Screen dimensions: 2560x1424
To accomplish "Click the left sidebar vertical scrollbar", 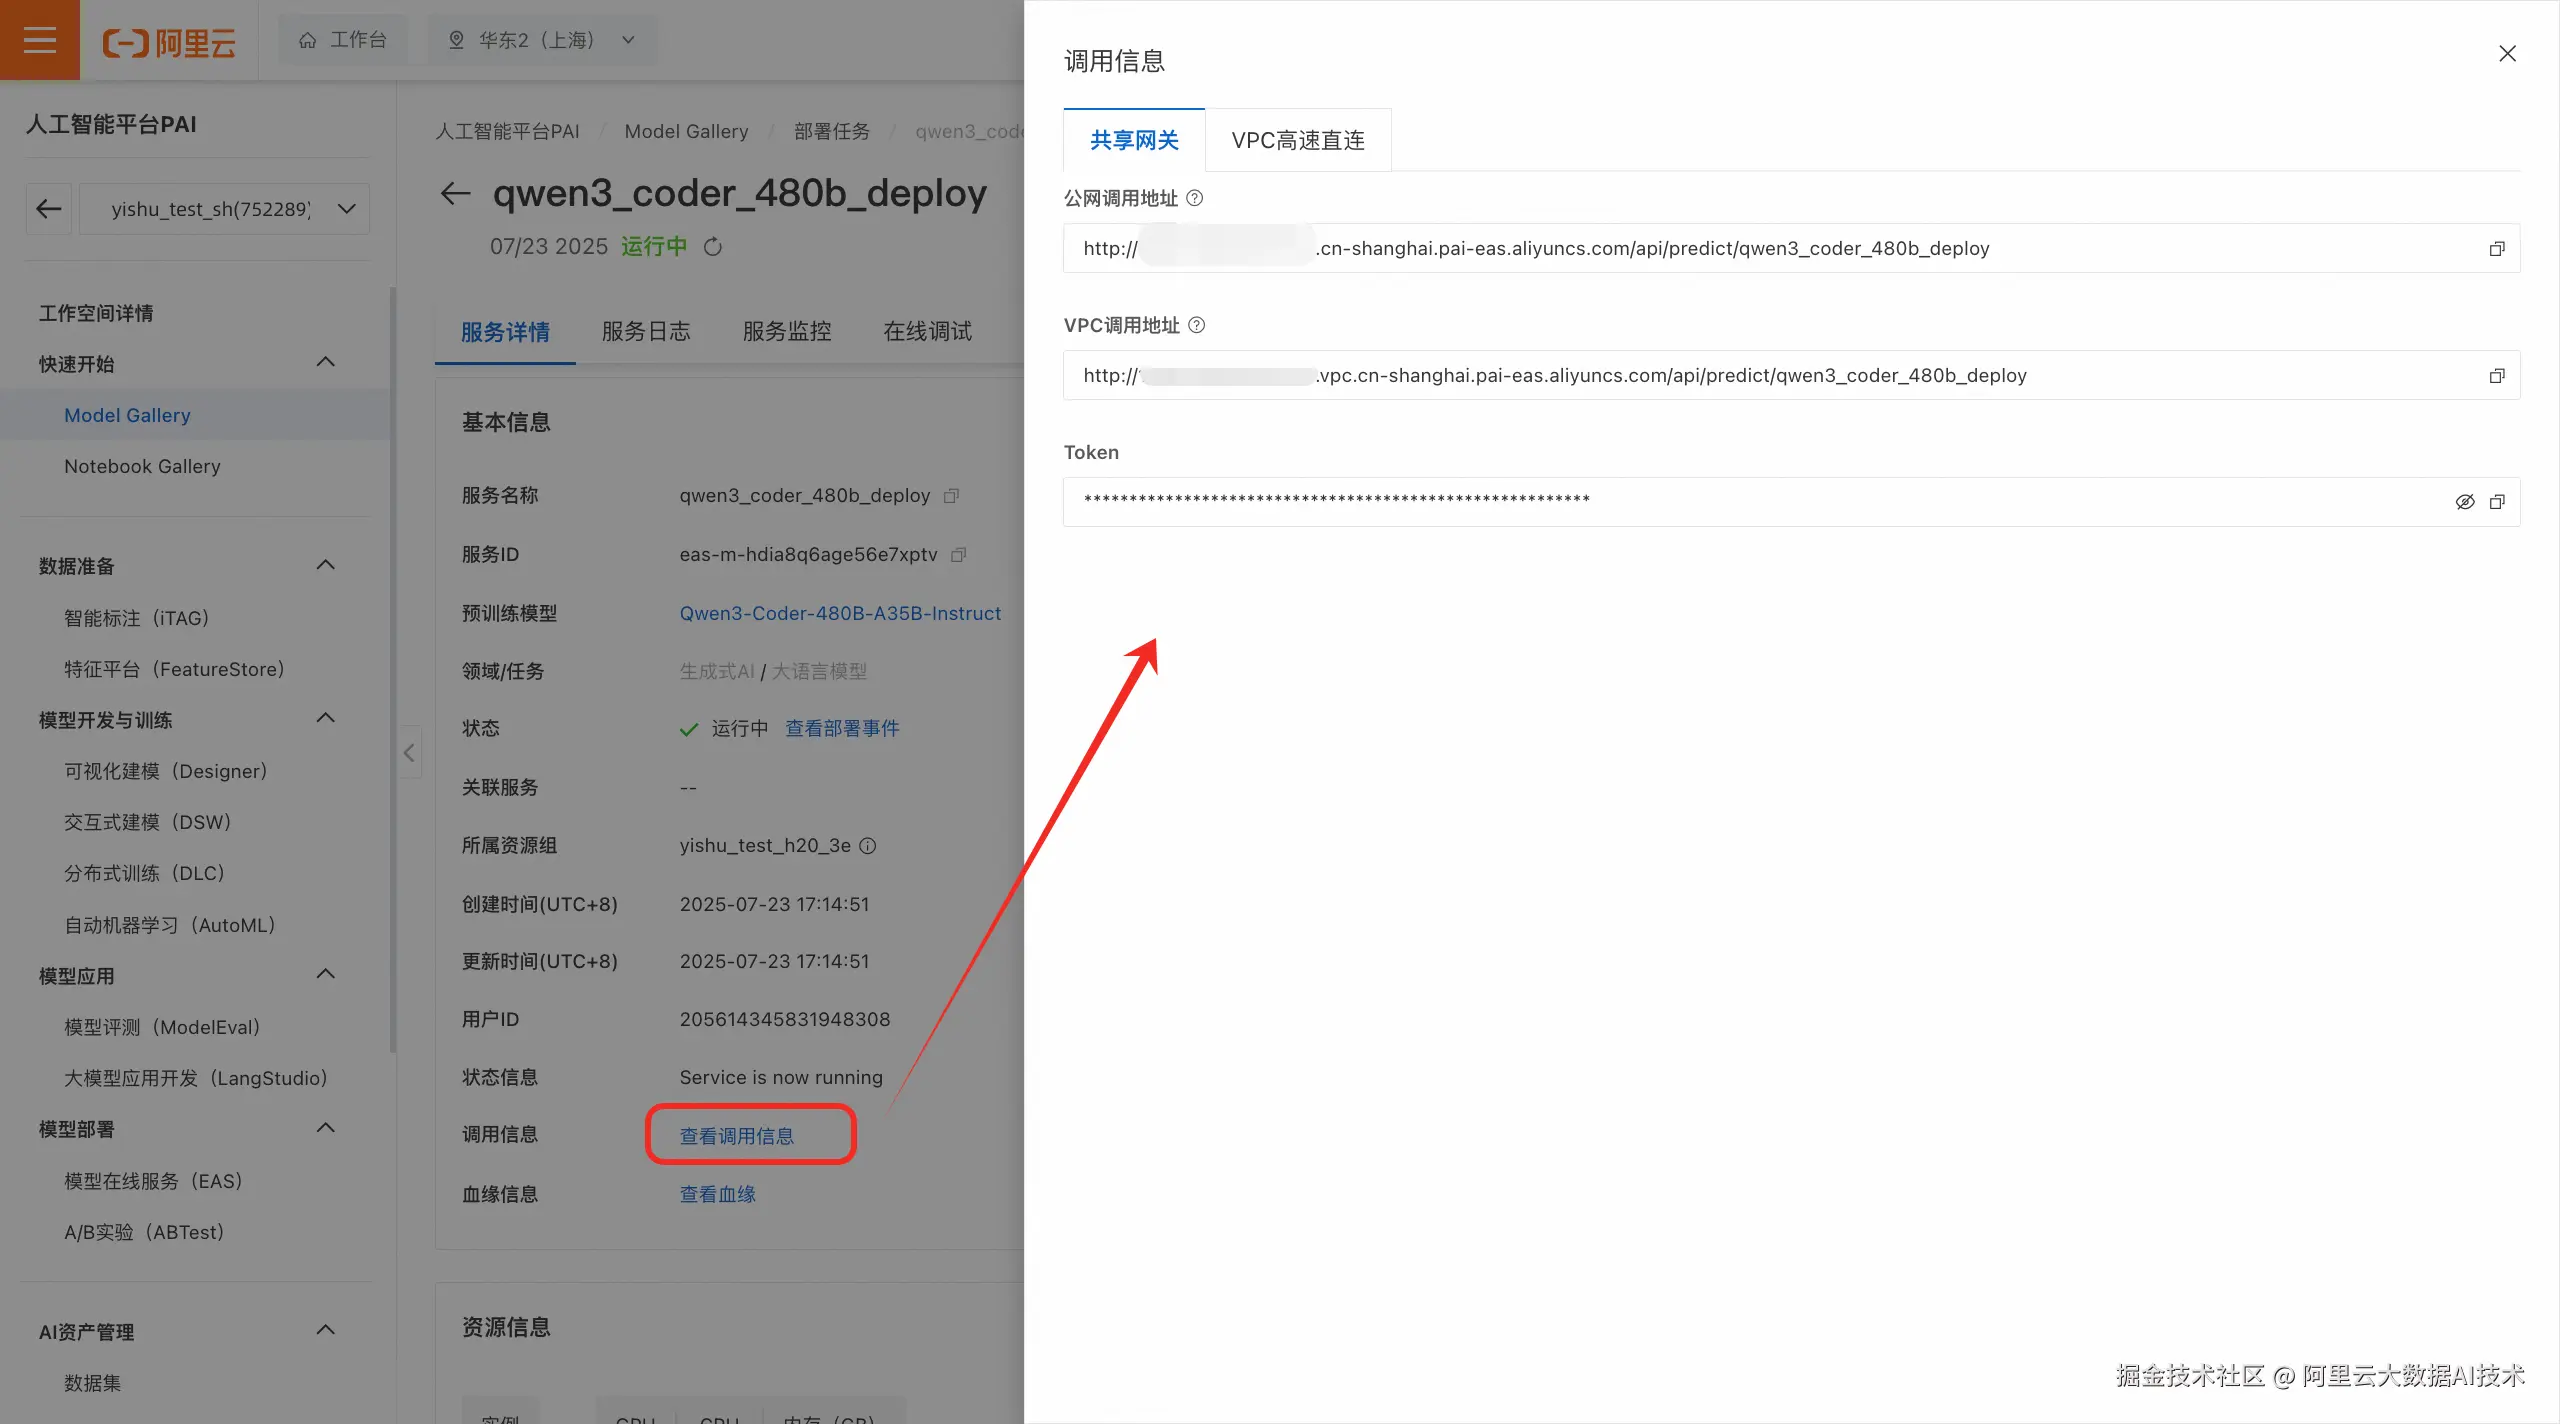I will (x=393, y=670).
